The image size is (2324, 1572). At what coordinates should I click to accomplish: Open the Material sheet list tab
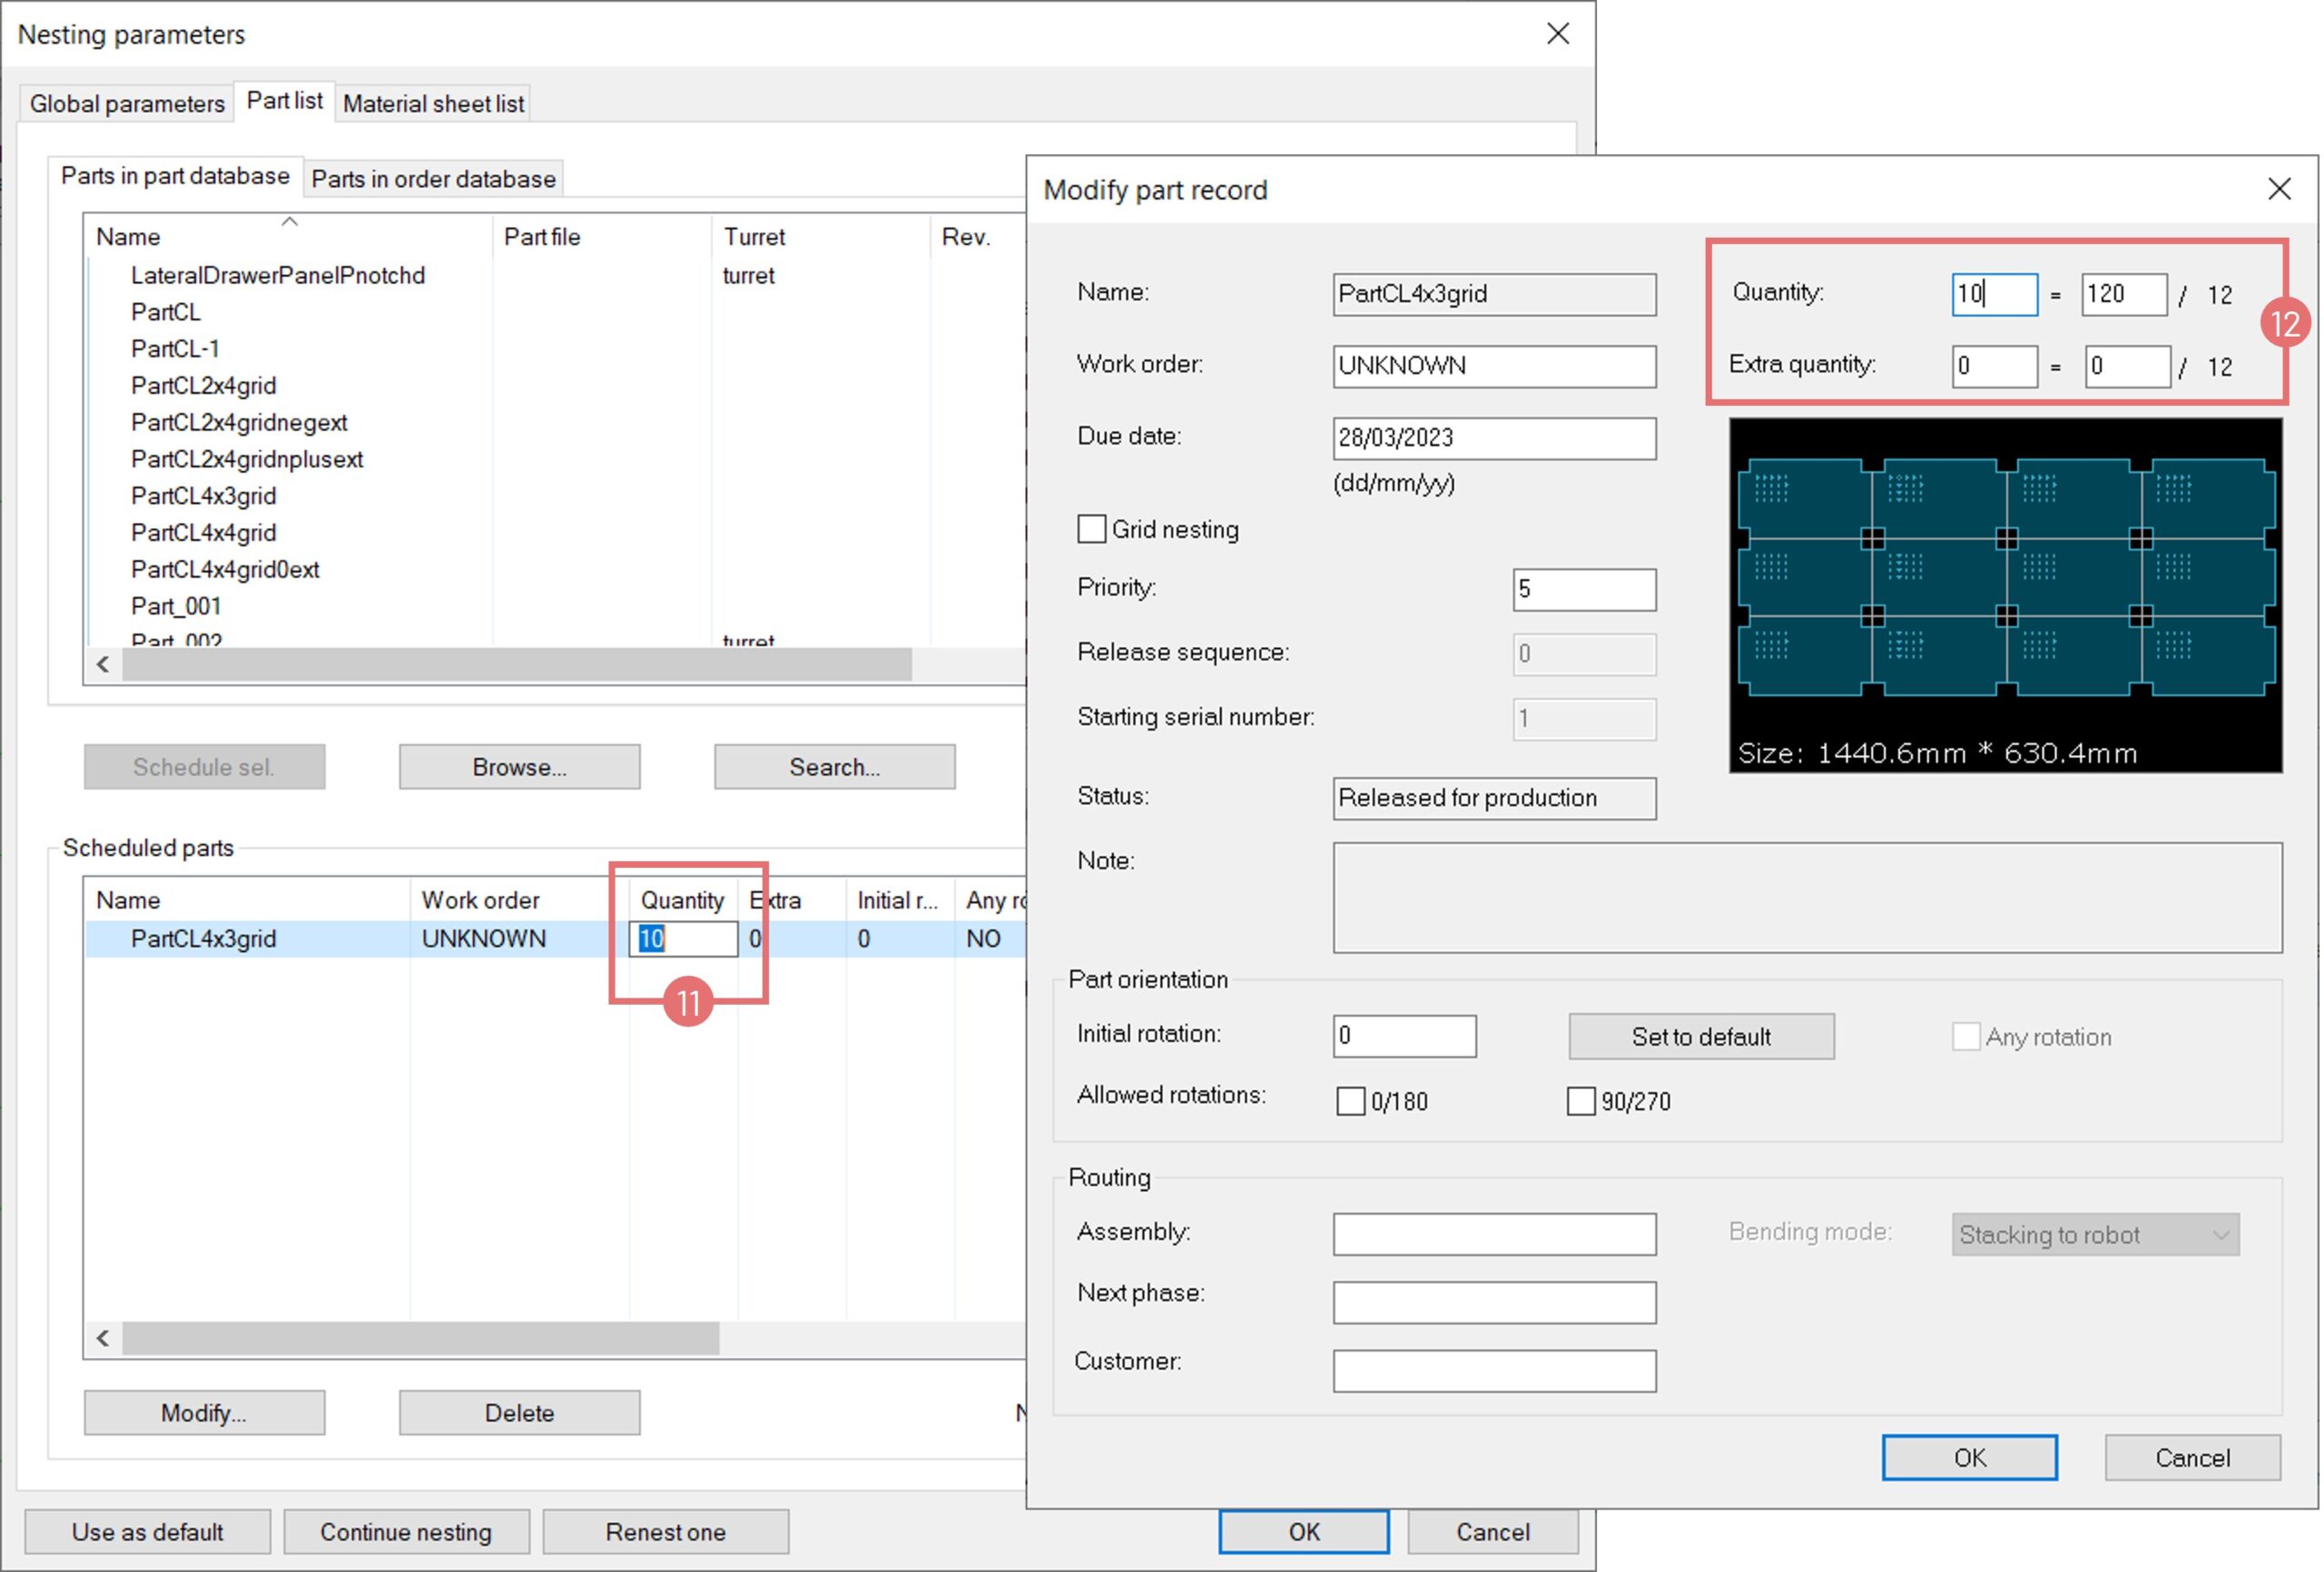433,103
